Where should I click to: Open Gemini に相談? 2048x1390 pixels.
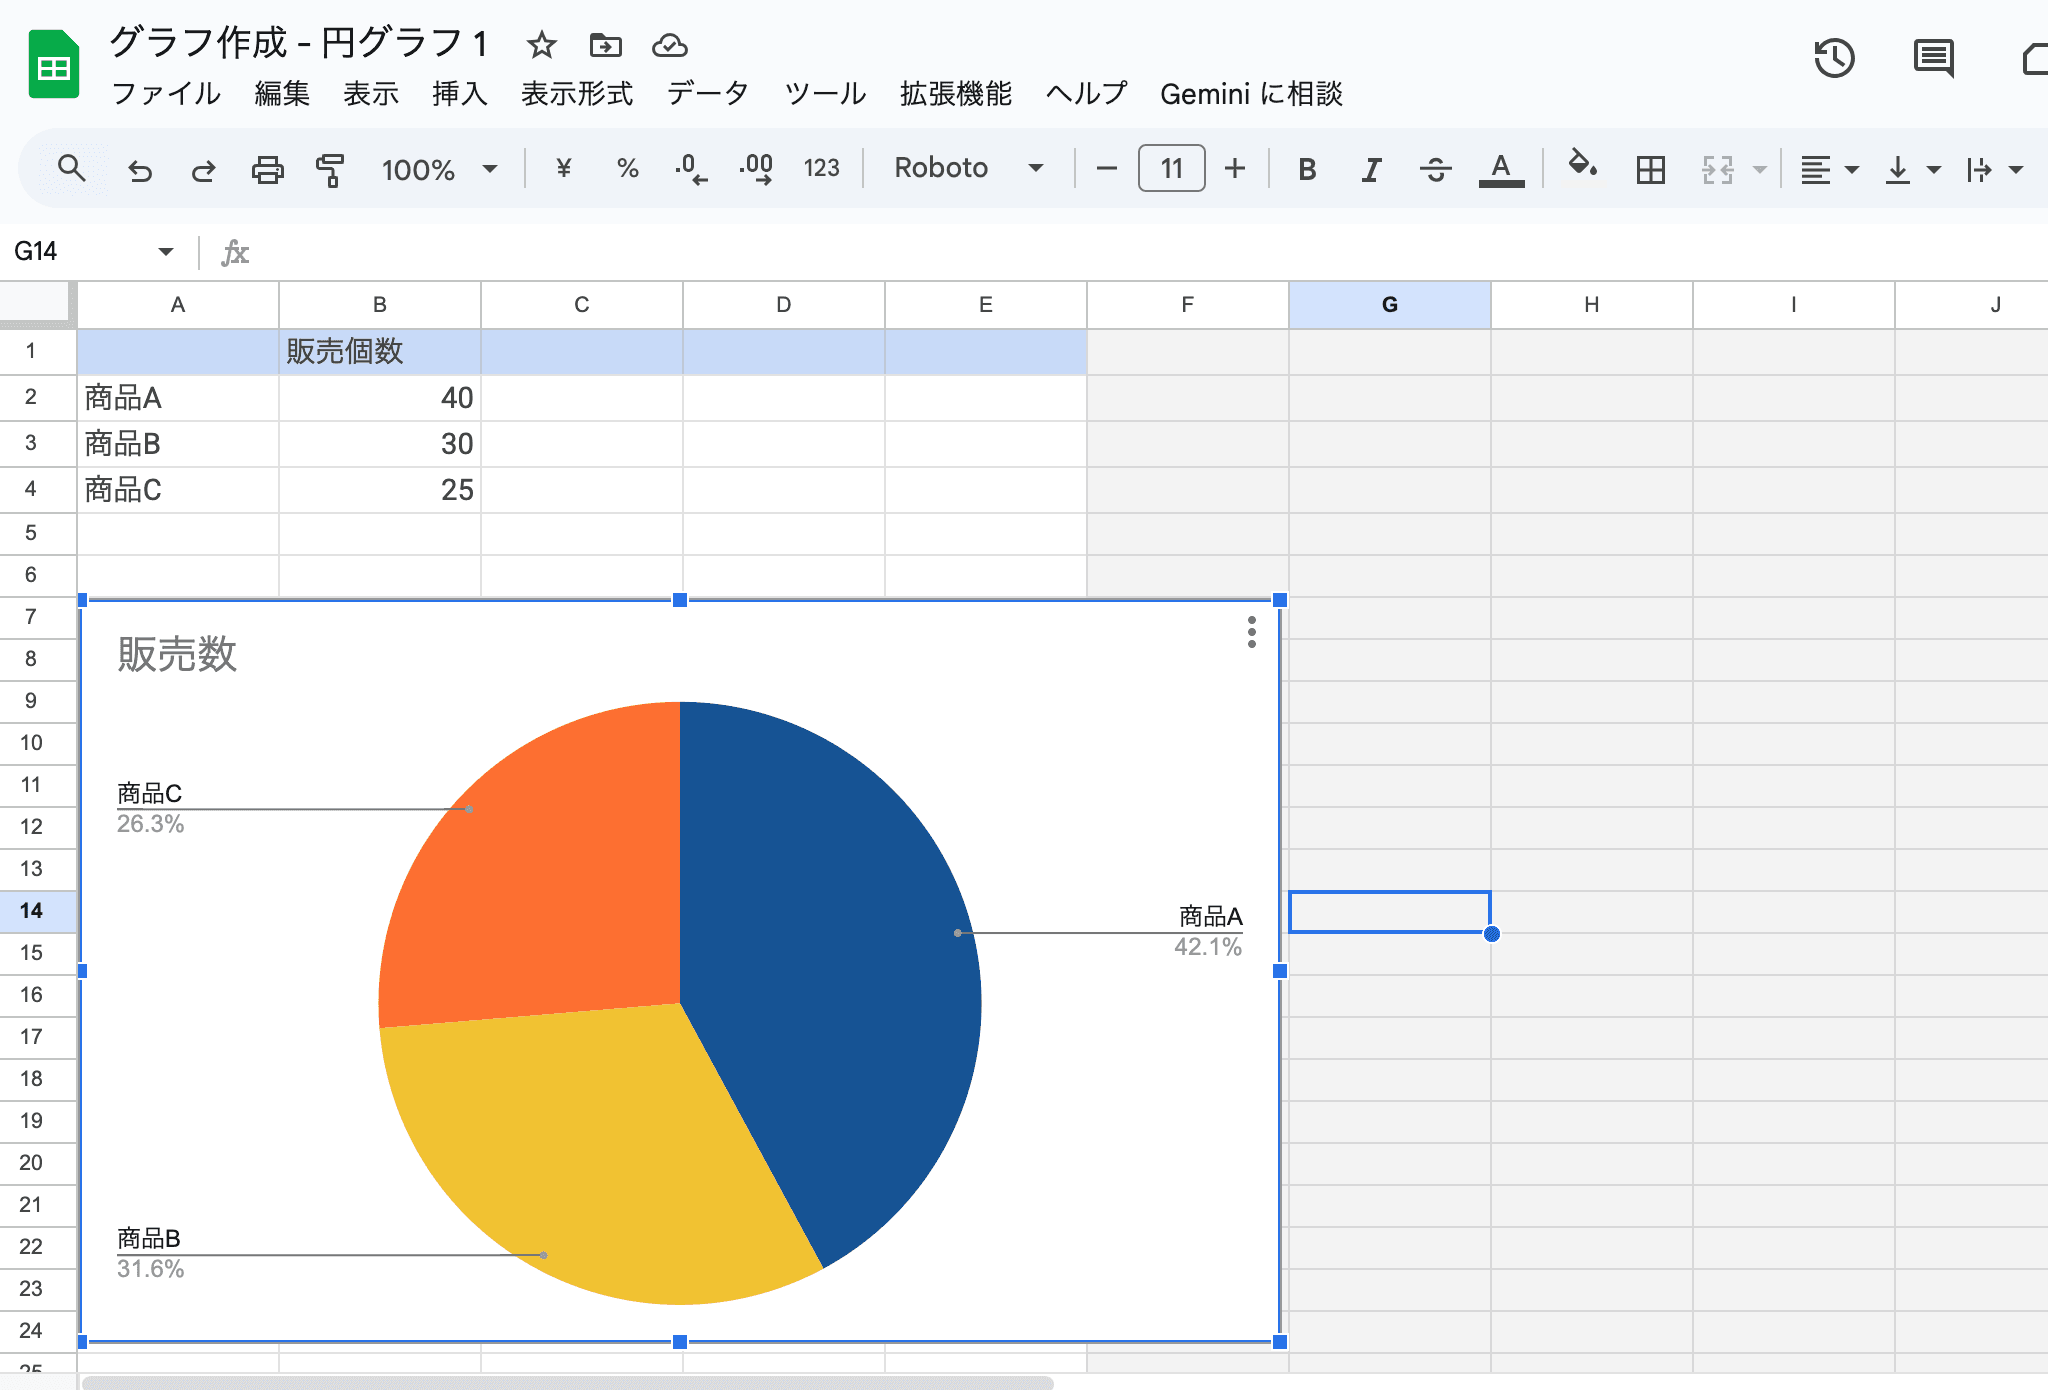point(1252,94)
